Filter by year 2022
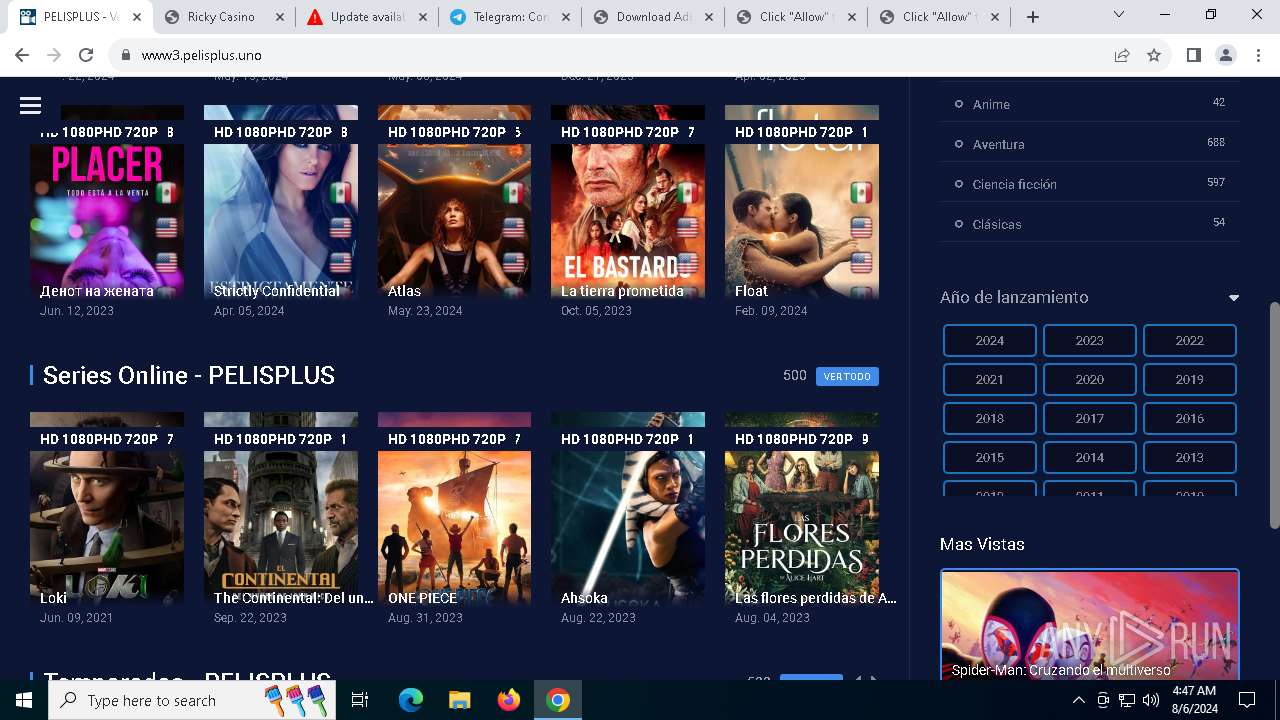 [x=1189, y=340]
